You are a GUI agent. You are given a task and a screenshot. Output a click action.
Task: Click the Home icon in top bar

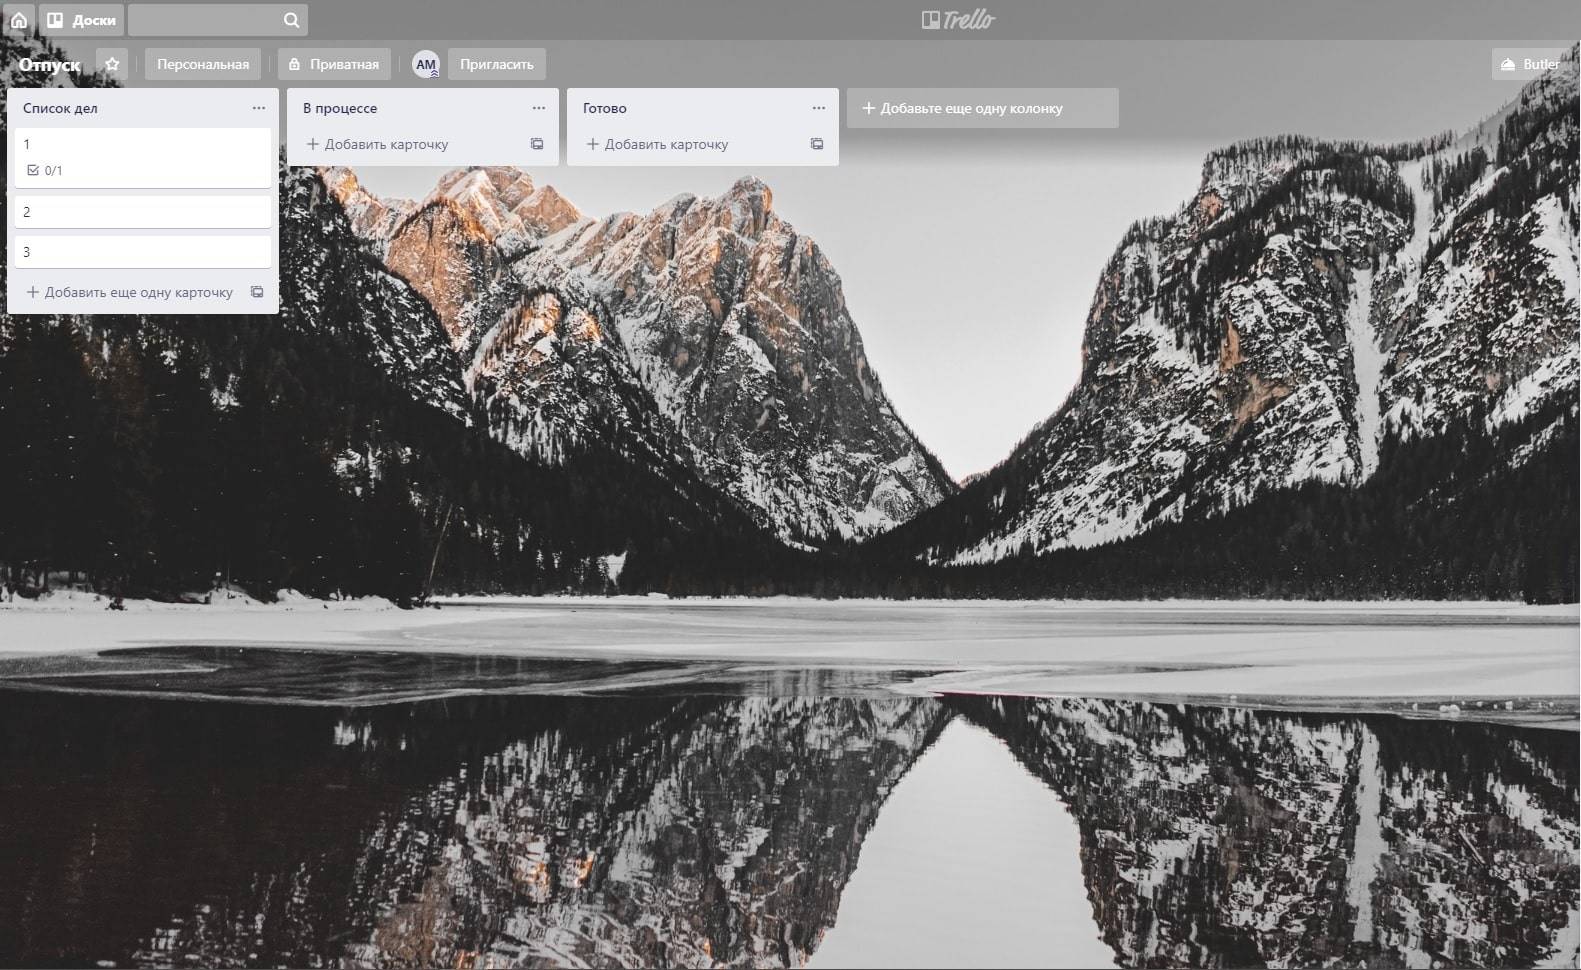(18, 20)
